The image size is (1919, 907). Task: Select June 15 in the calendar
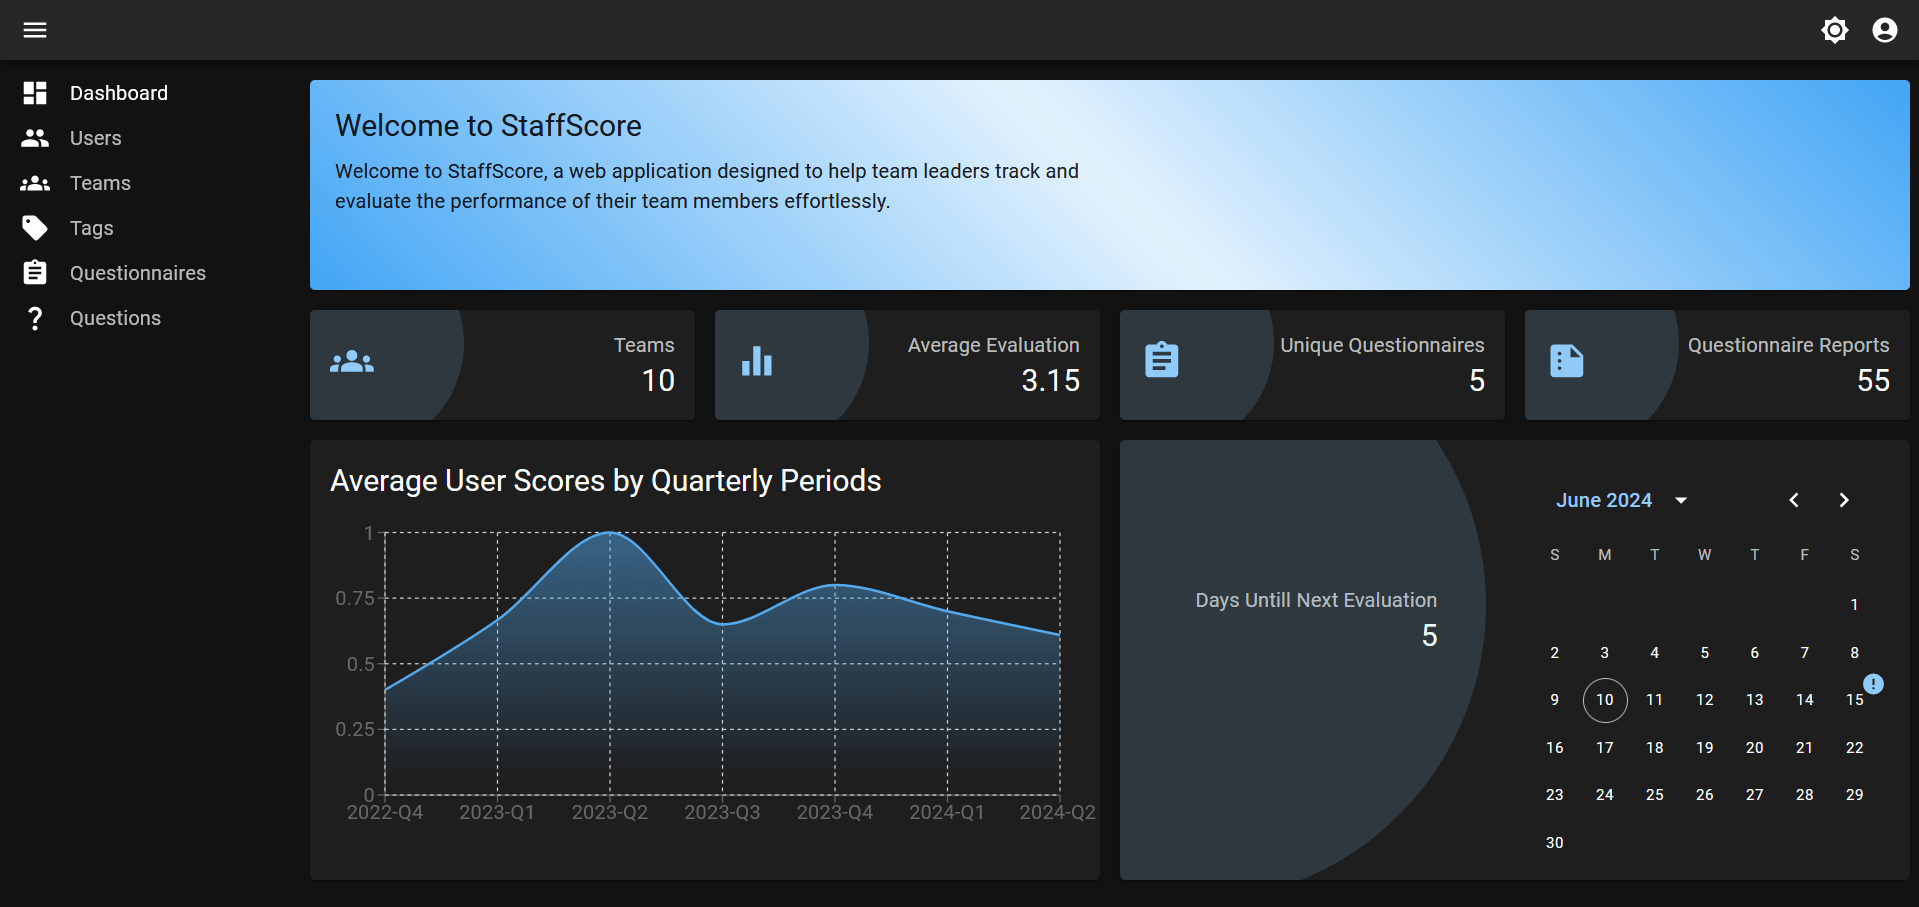coord(1855,700)
